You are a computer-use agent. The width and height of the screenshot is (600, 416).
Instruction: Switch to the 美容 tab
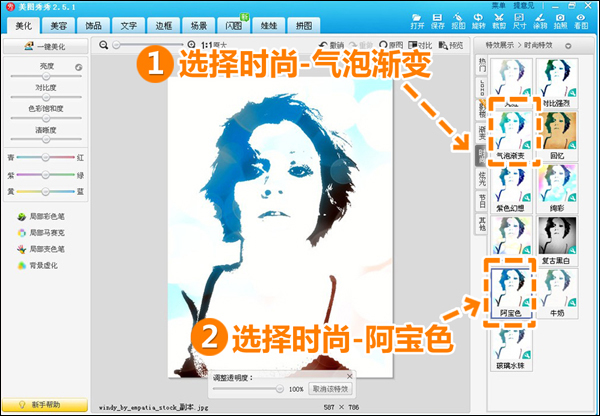[59, 27]
